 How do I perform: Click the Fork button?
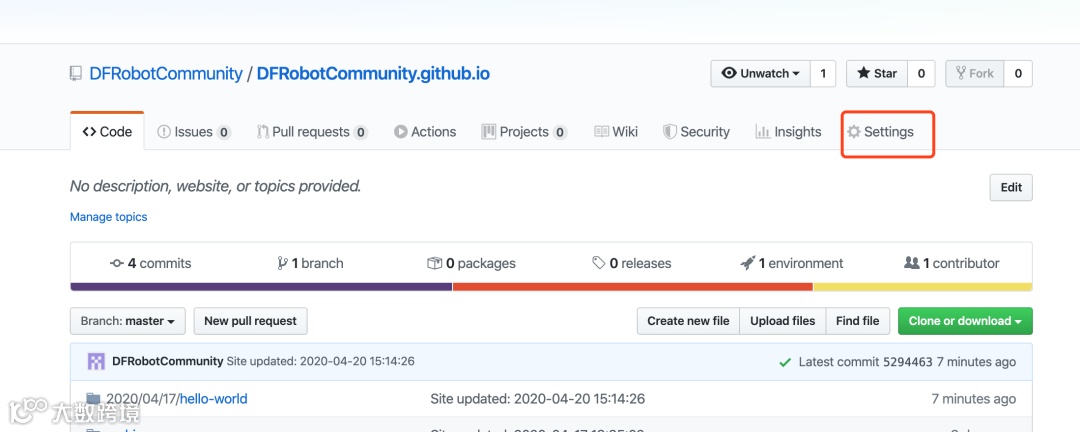pyautogui.click(x=975, y=74)
